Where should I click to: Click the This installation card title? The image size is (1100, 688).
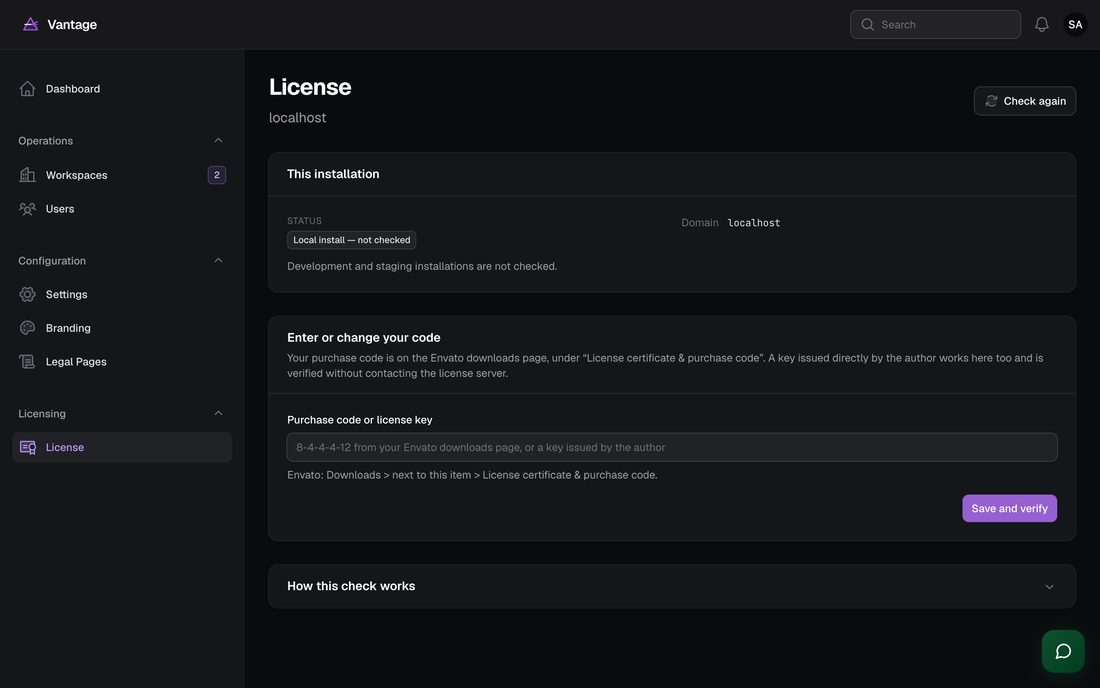[x=333, y=174]
